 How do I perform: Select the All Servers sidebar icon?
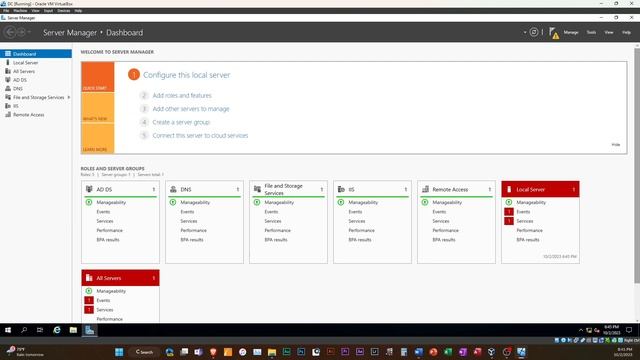click(7, 71)
